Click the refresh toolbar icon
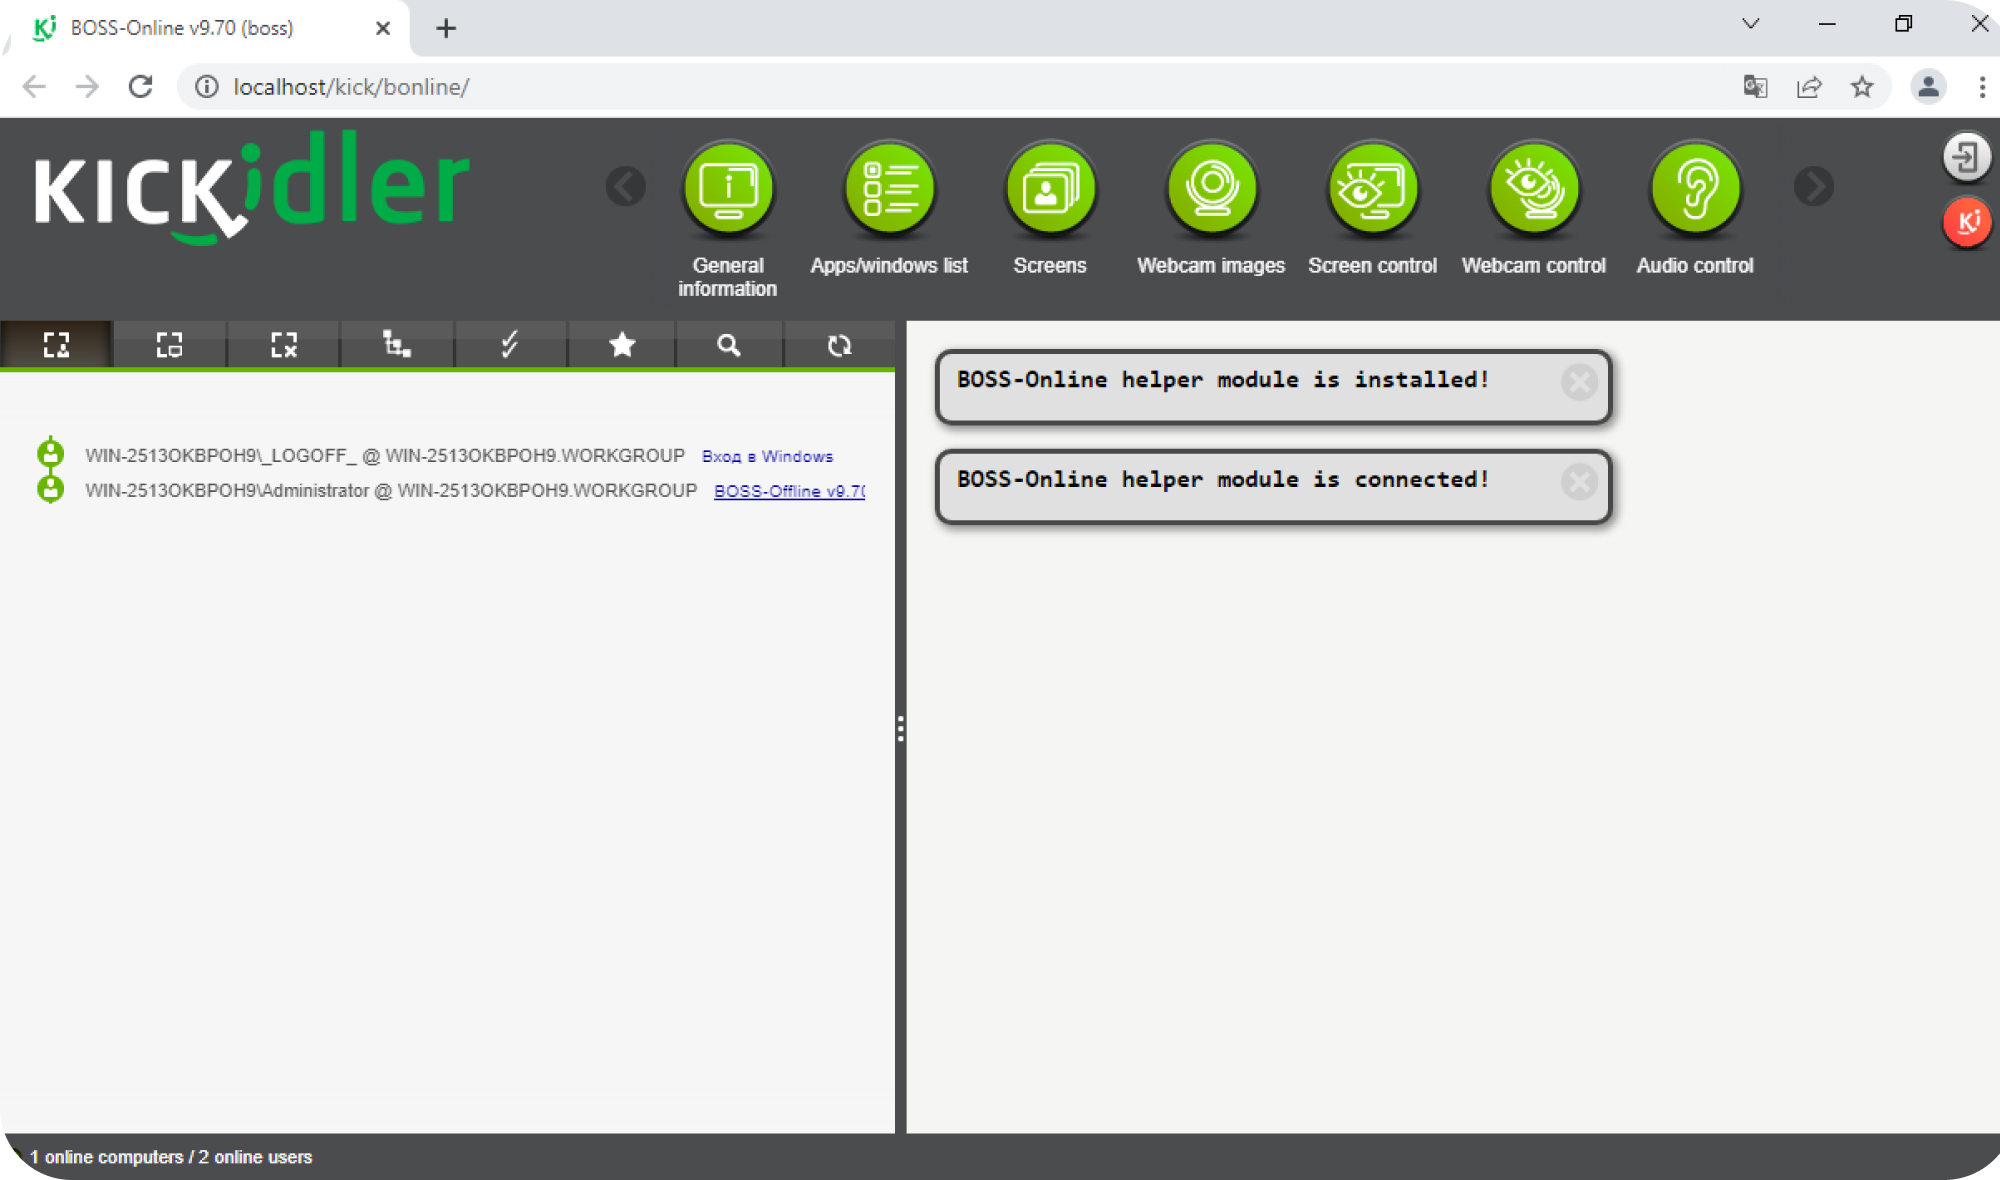The image size is (2000, 1180). click(839, 345)
